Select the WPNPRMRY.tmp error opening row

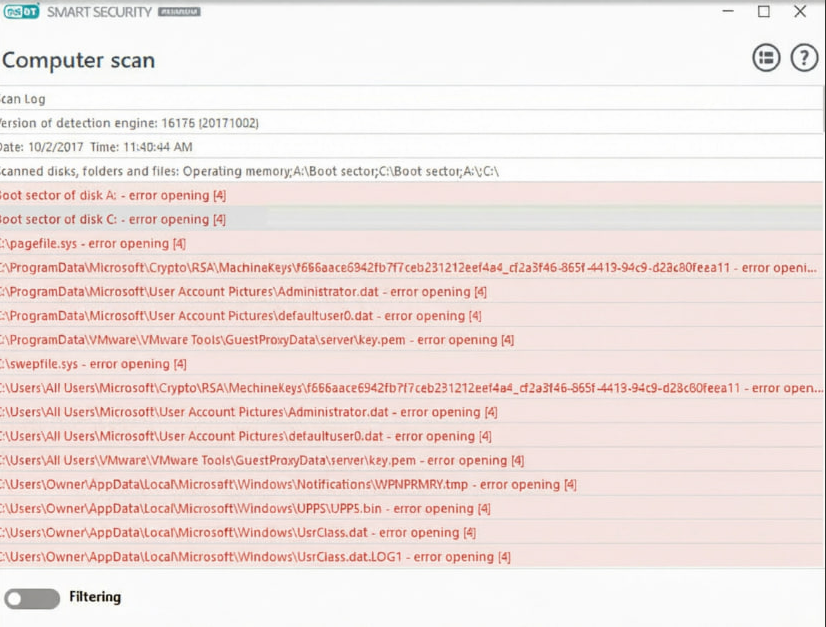point(411,485)
